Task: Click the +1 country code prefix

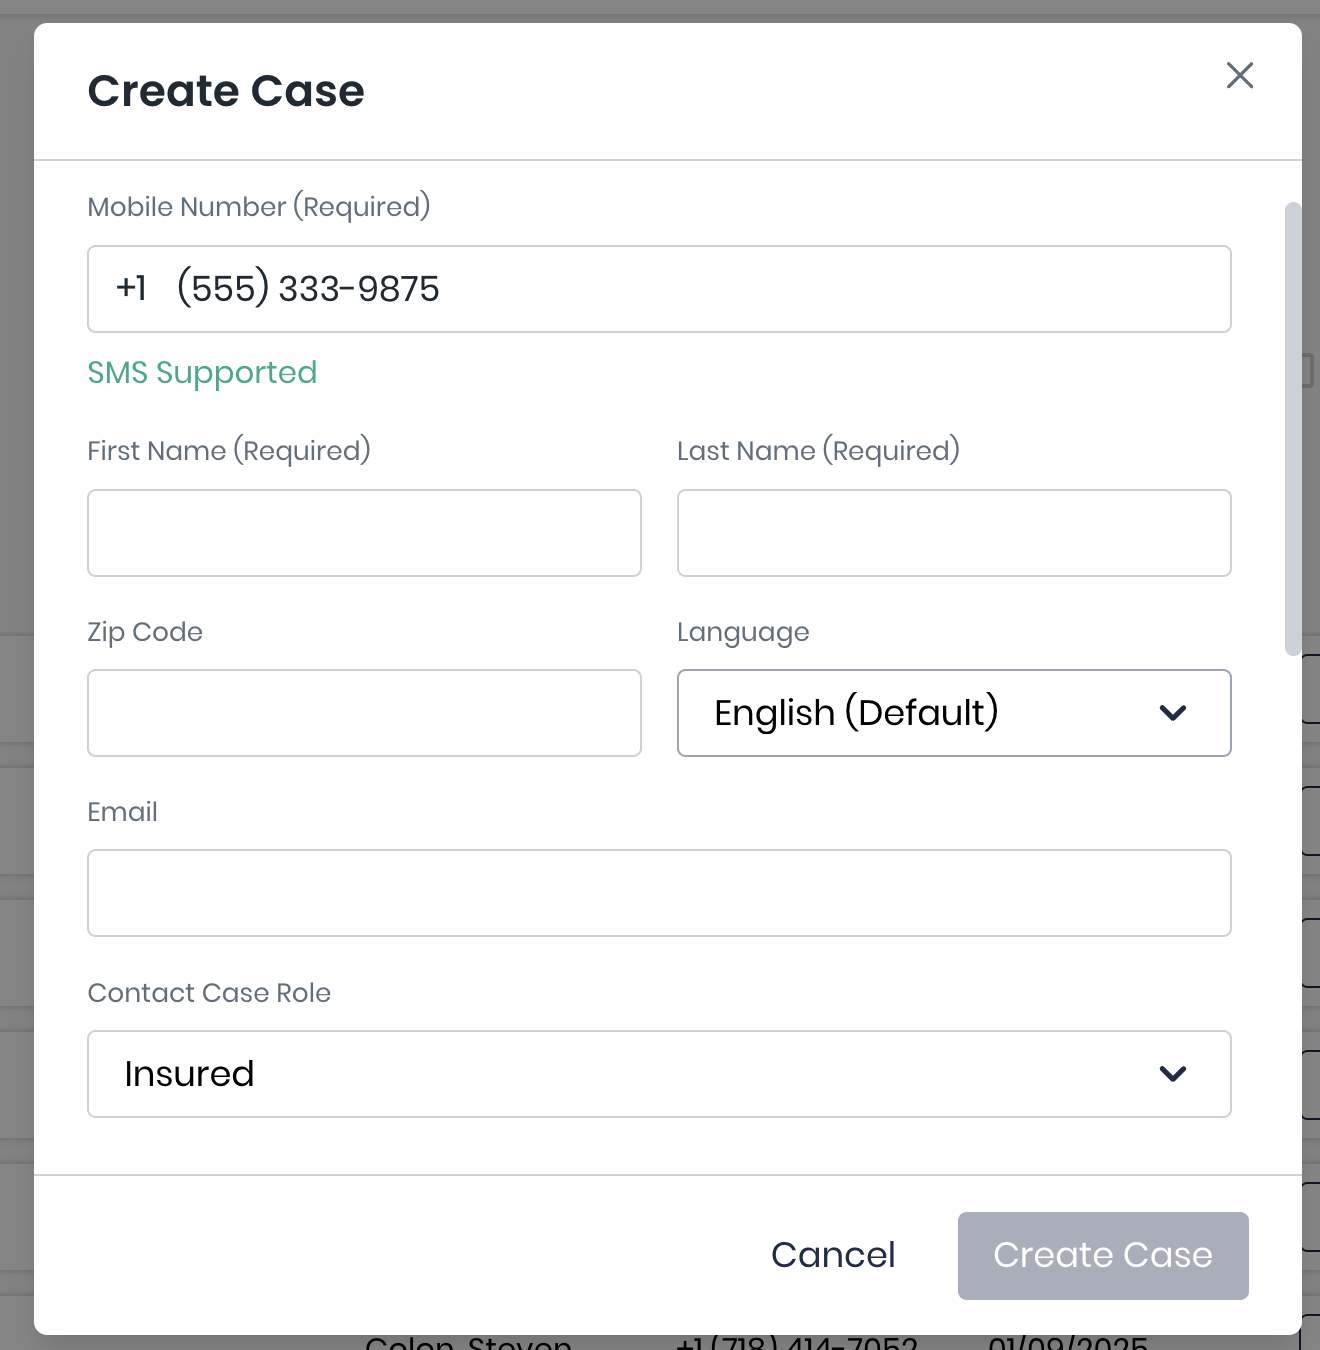Action: coord(131,289)
